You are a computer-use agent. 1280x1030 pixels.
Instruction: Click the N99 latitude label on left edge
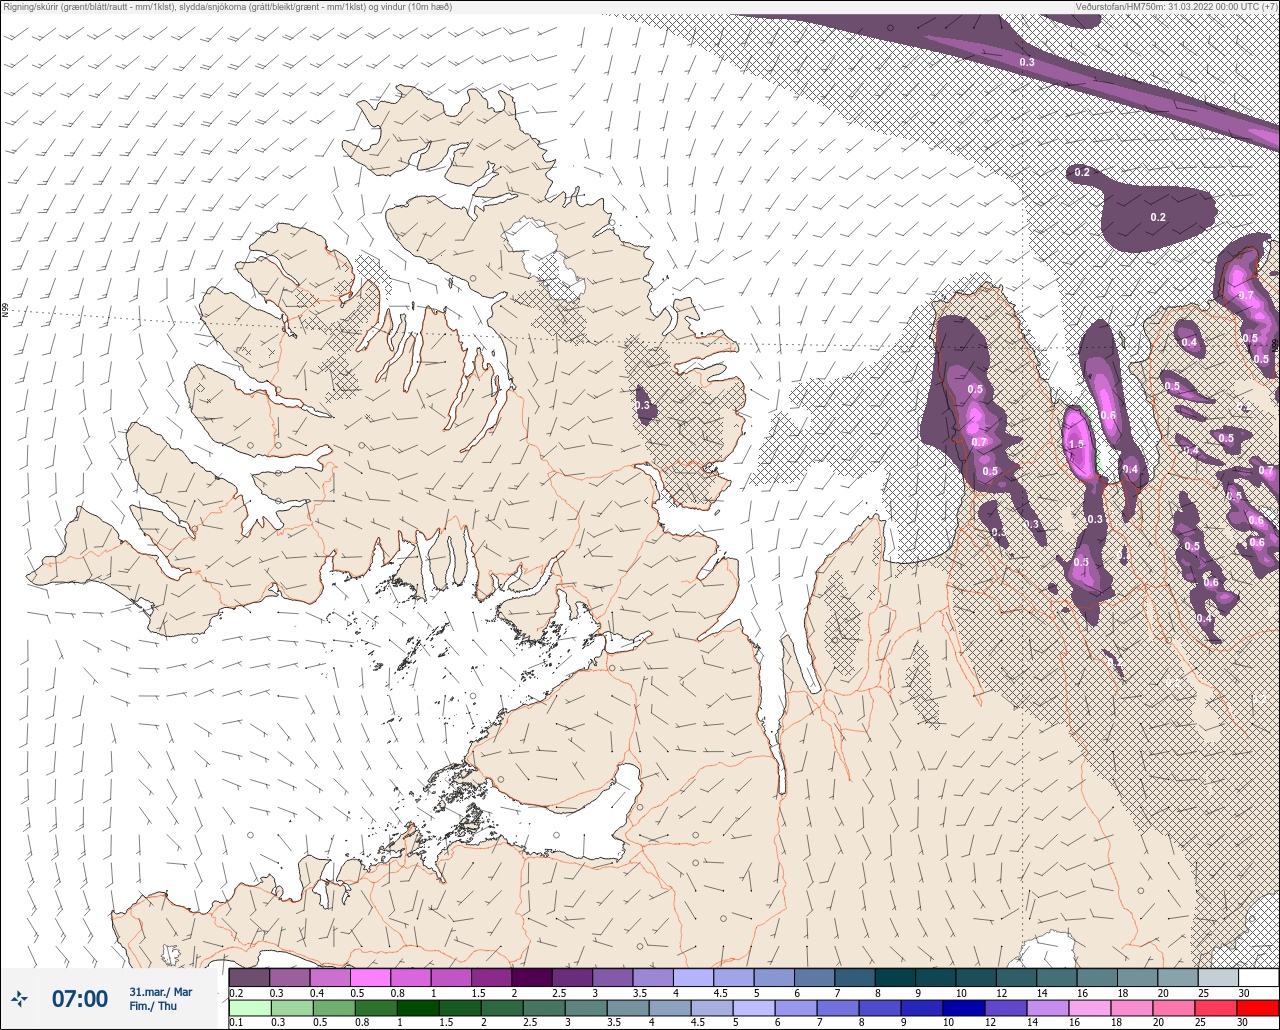coord(5,311)
